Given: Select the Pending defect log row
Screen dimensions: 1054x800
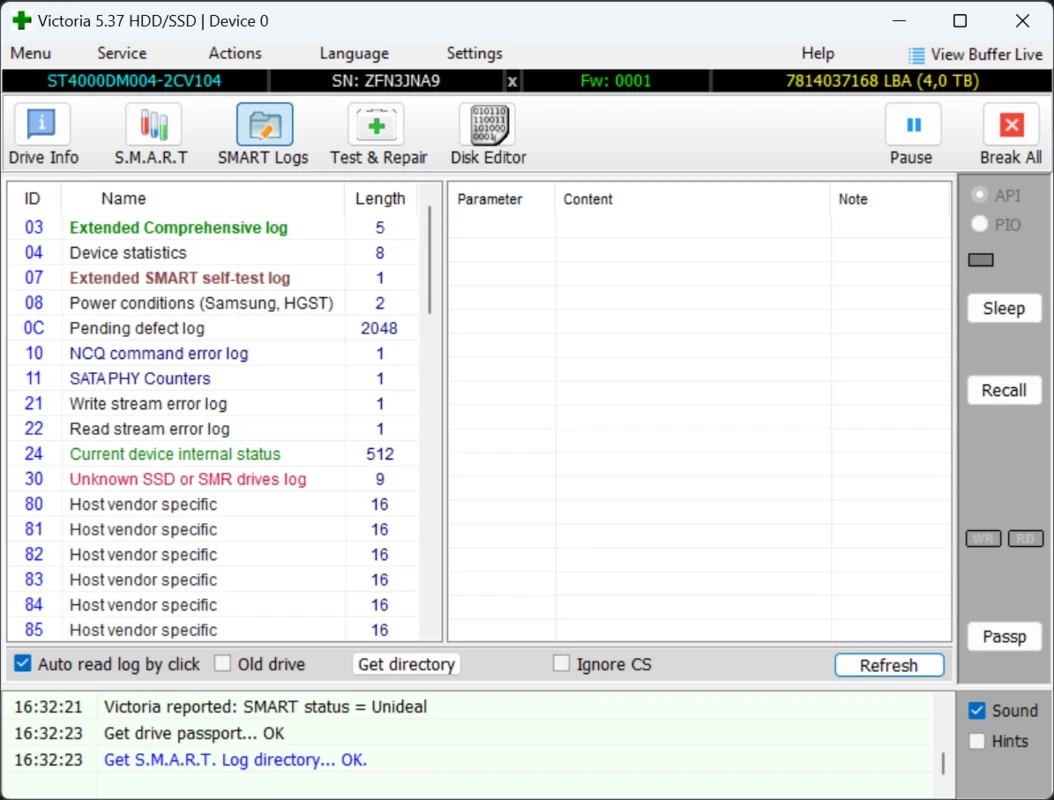Looking at the screenshot, I should (x=137, y=328).
